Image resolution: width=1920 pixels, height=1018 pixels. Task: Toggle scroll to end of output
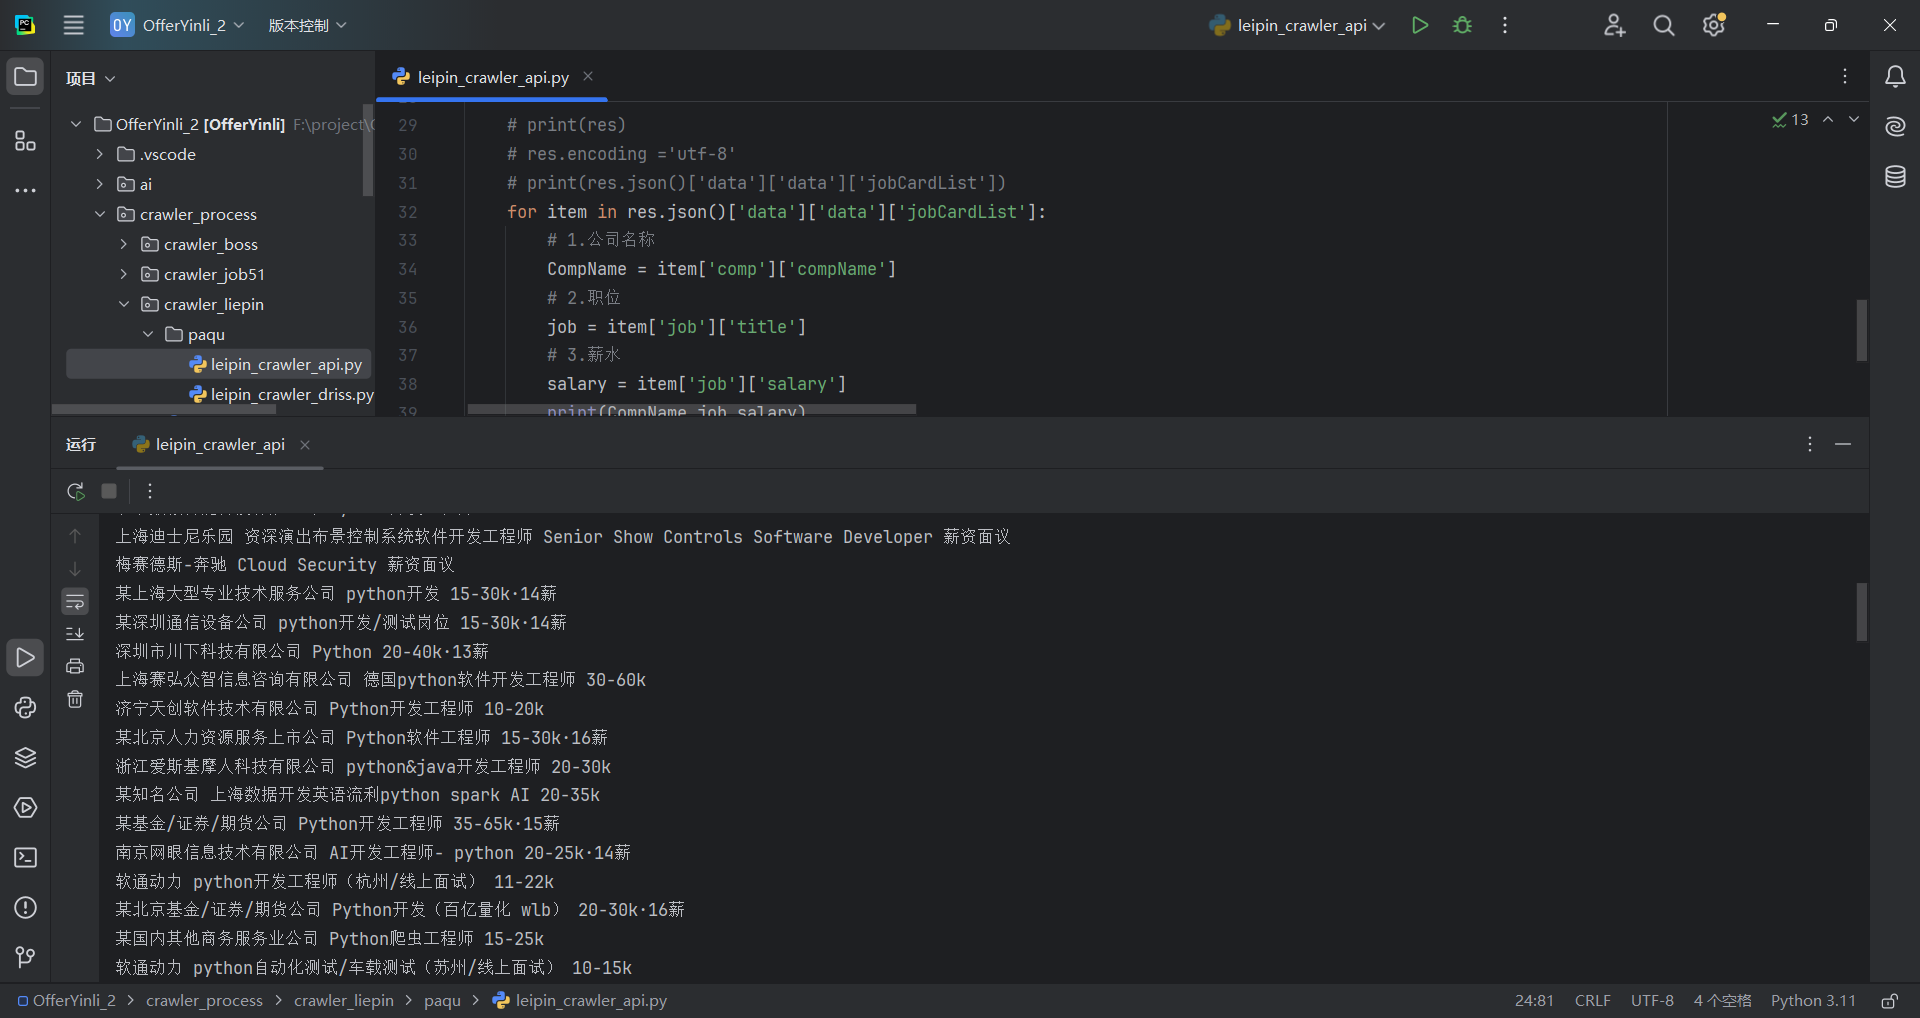pos(75,634)
